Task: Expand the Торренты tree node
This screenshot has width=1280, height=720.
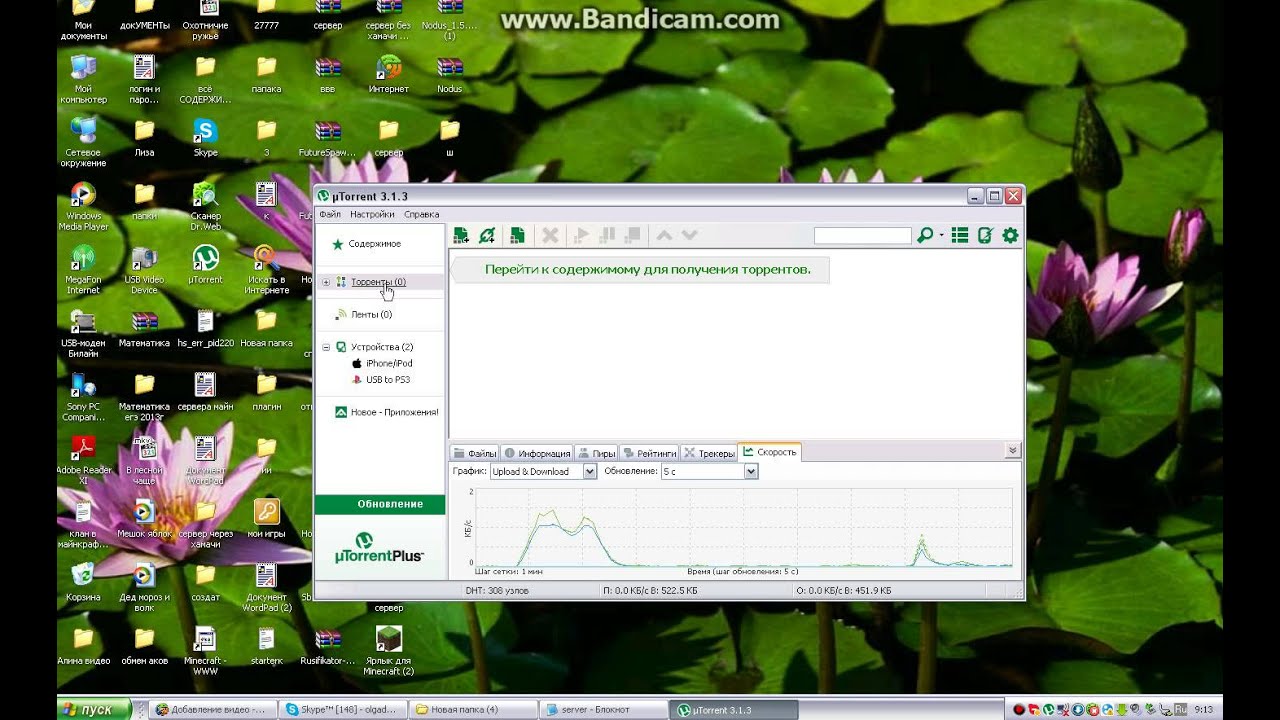Action: tap(326, 282)
